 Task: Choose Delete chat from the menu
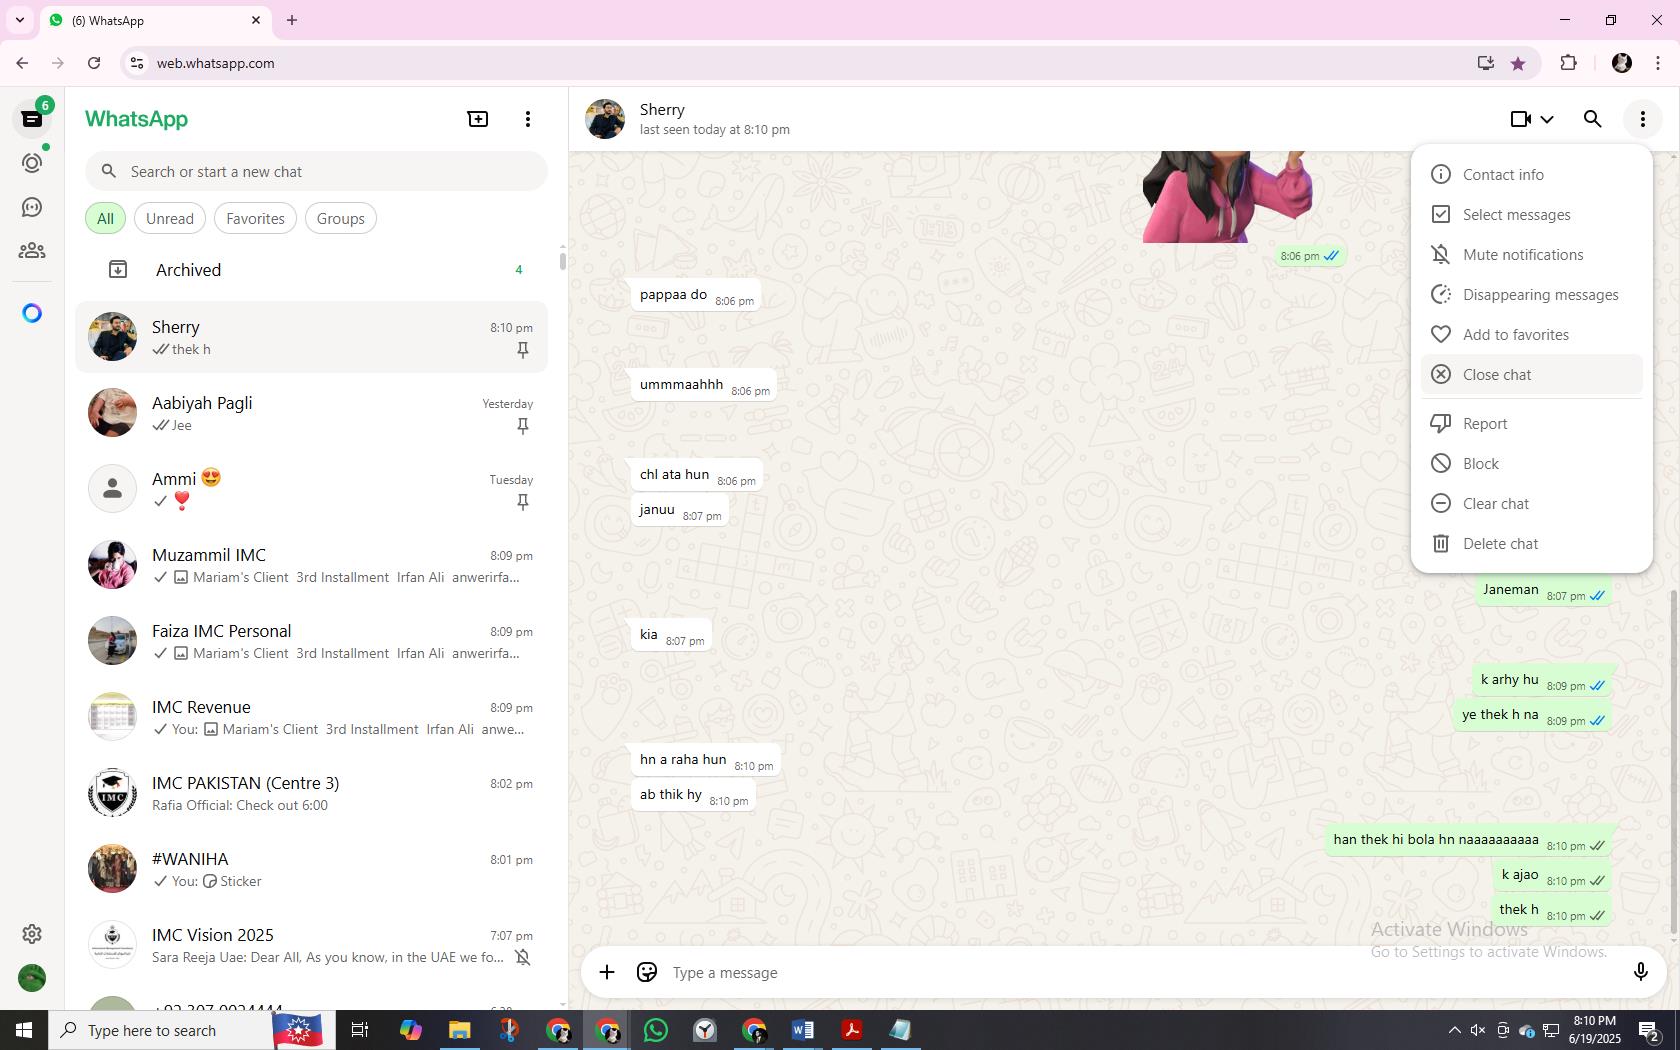pyautogui.click(x=1531, y=543)
